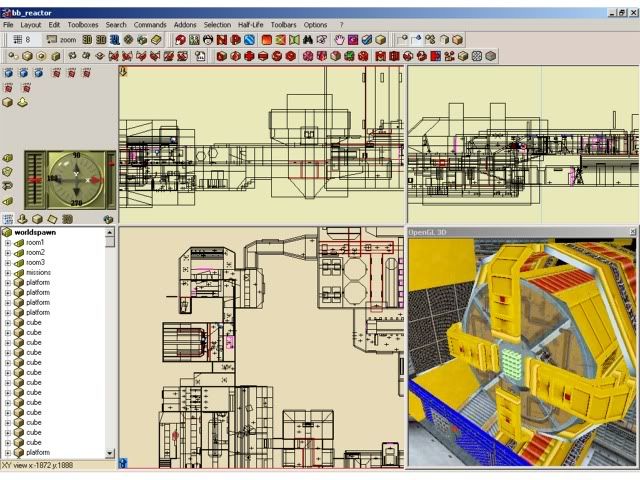Click the small spheres icon starting second toolbar
640x480 pixels.
pos(13,56)
